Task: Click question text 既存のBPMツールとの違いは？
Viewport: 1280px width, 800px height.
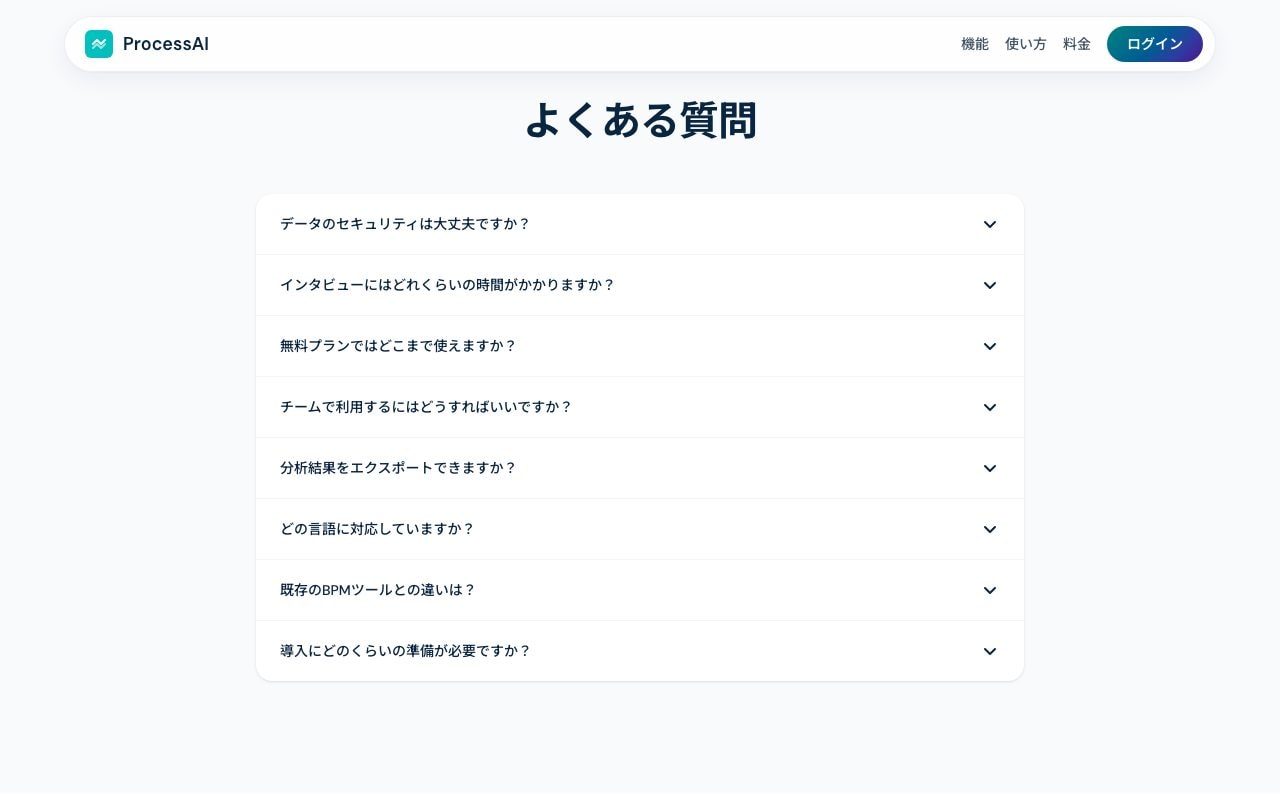Action: [378, 590]
